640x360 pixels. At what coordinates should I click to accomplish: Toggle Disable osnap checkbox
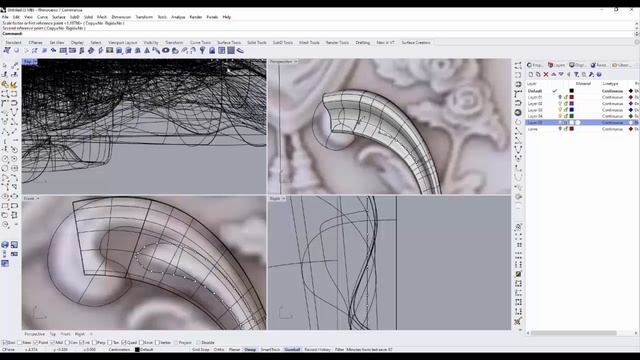pos(199,343)
